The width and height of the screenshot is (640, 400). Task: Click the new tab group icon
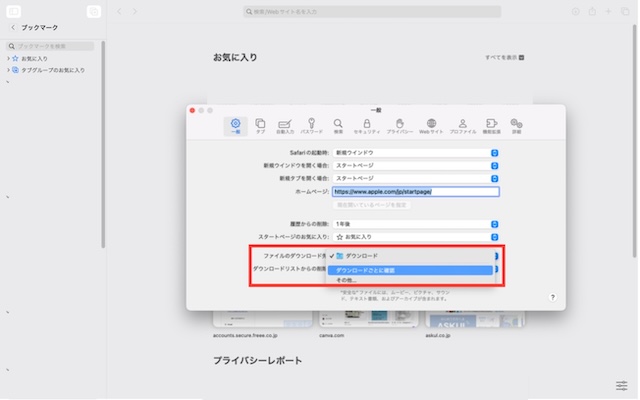pos(94,11)
